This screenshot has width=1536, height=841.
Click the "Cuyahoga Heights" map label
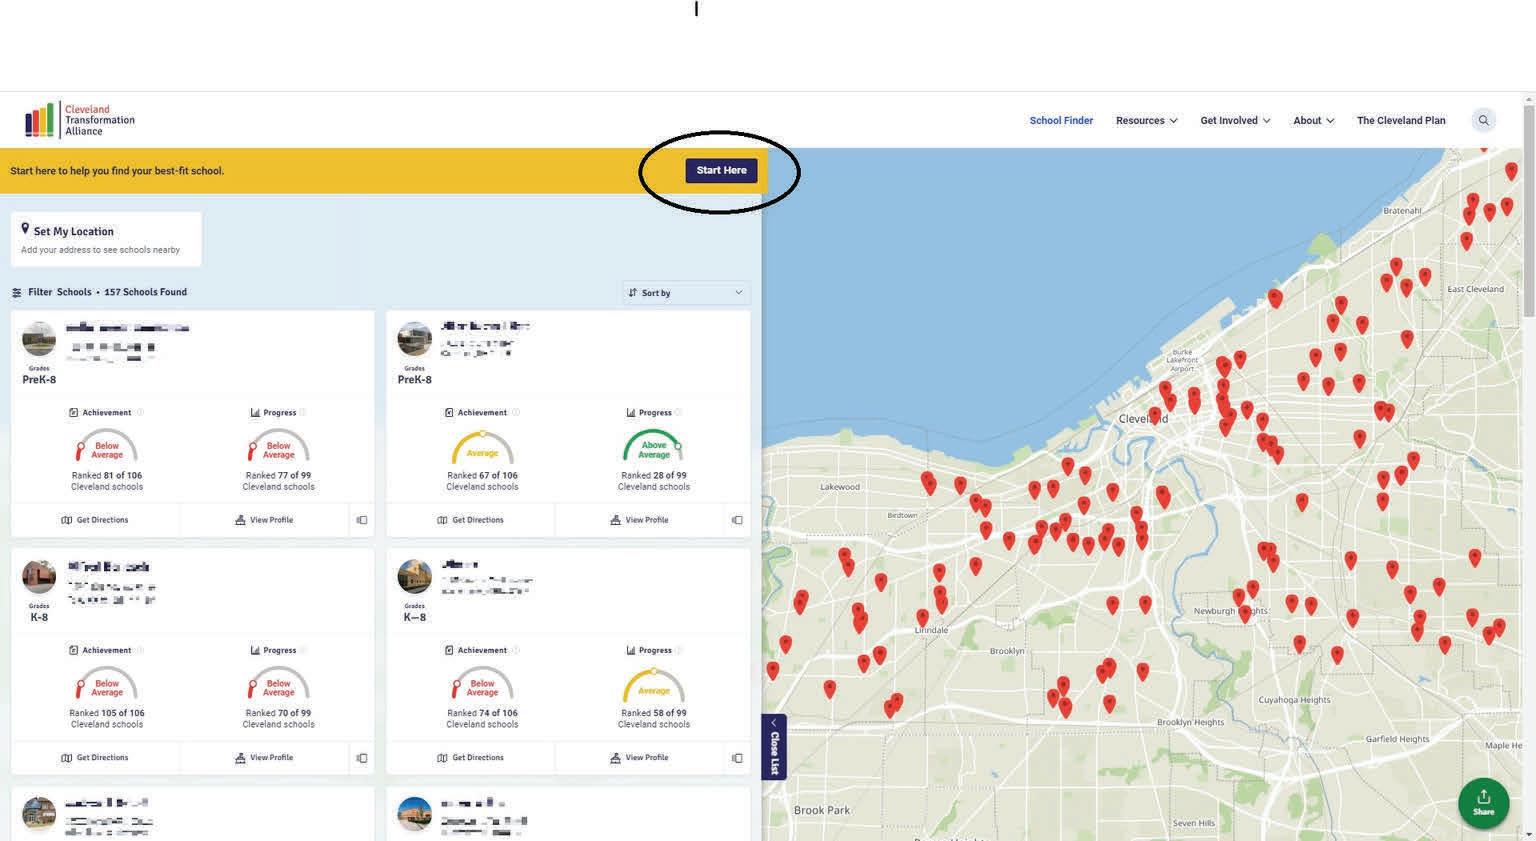1294,700
